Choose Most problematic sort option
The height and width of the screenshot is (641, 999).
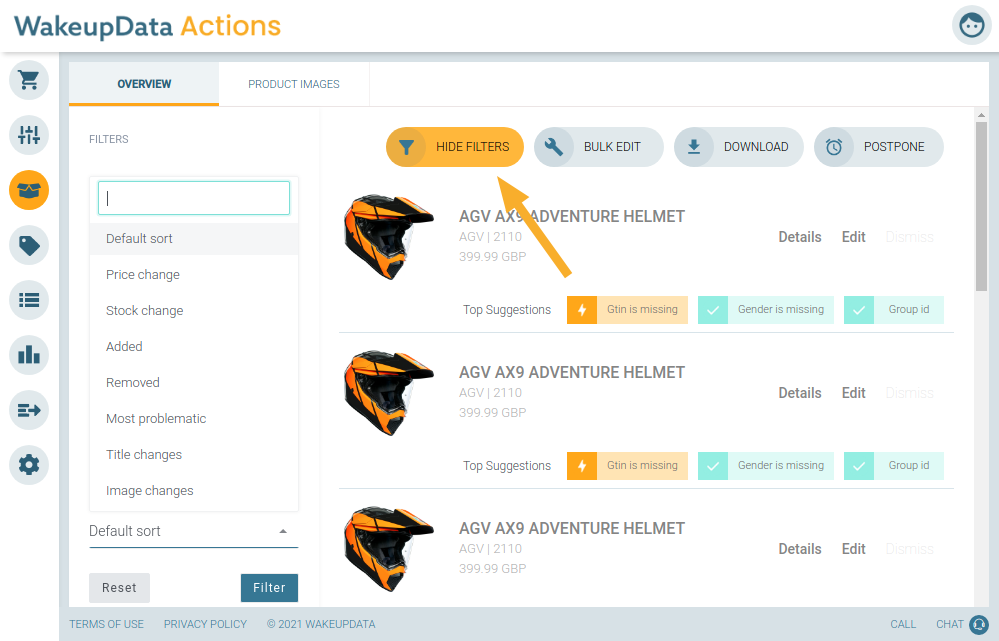pyautogui.click(x=194, y=419)
